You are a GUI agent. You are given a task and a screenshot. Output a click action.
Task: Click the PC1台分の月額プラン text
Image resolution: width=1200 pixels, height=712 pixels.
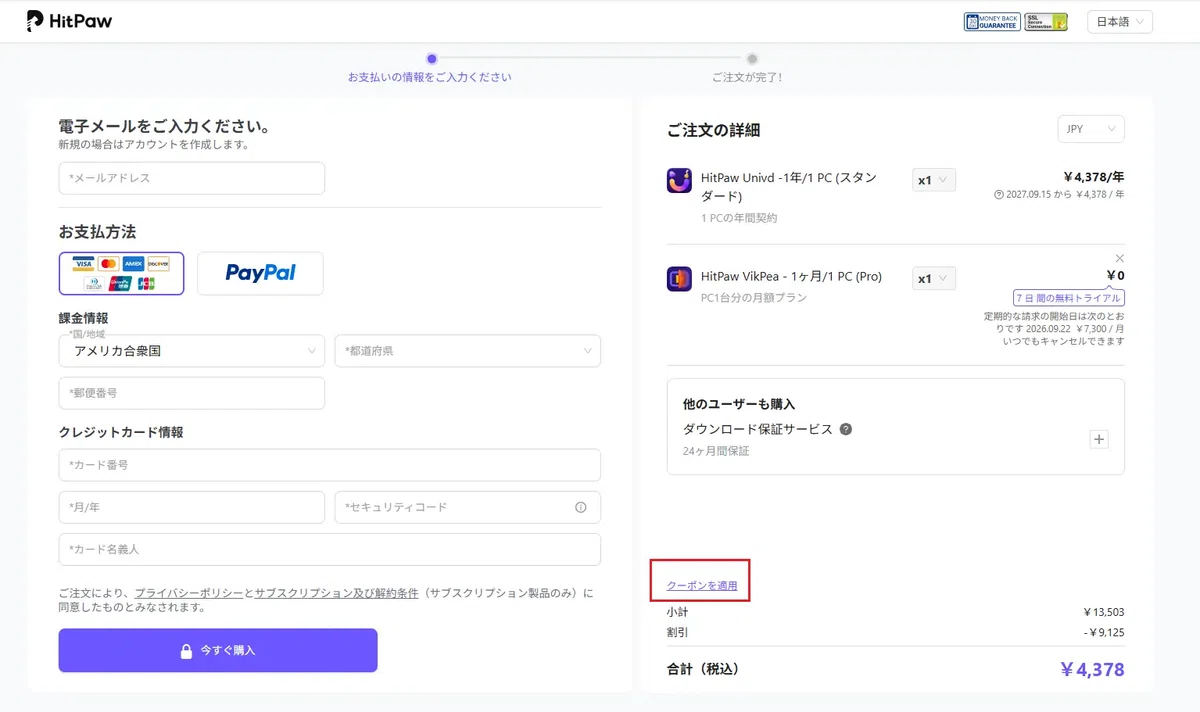point(754,297)
